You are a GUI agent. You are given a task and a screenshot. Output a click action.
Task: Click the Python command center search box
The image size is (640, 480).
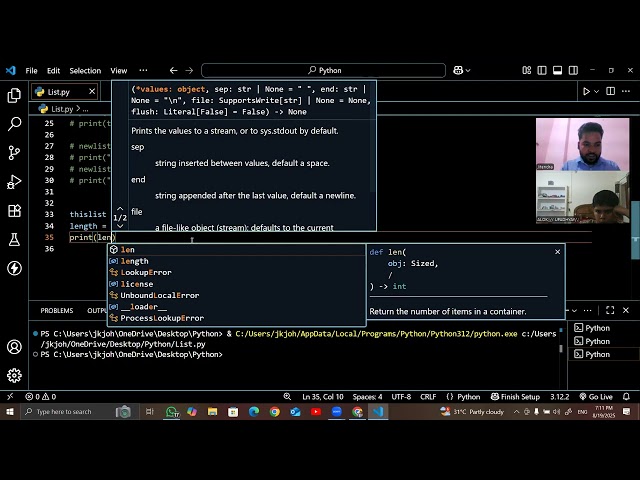(x=323, y=71)
